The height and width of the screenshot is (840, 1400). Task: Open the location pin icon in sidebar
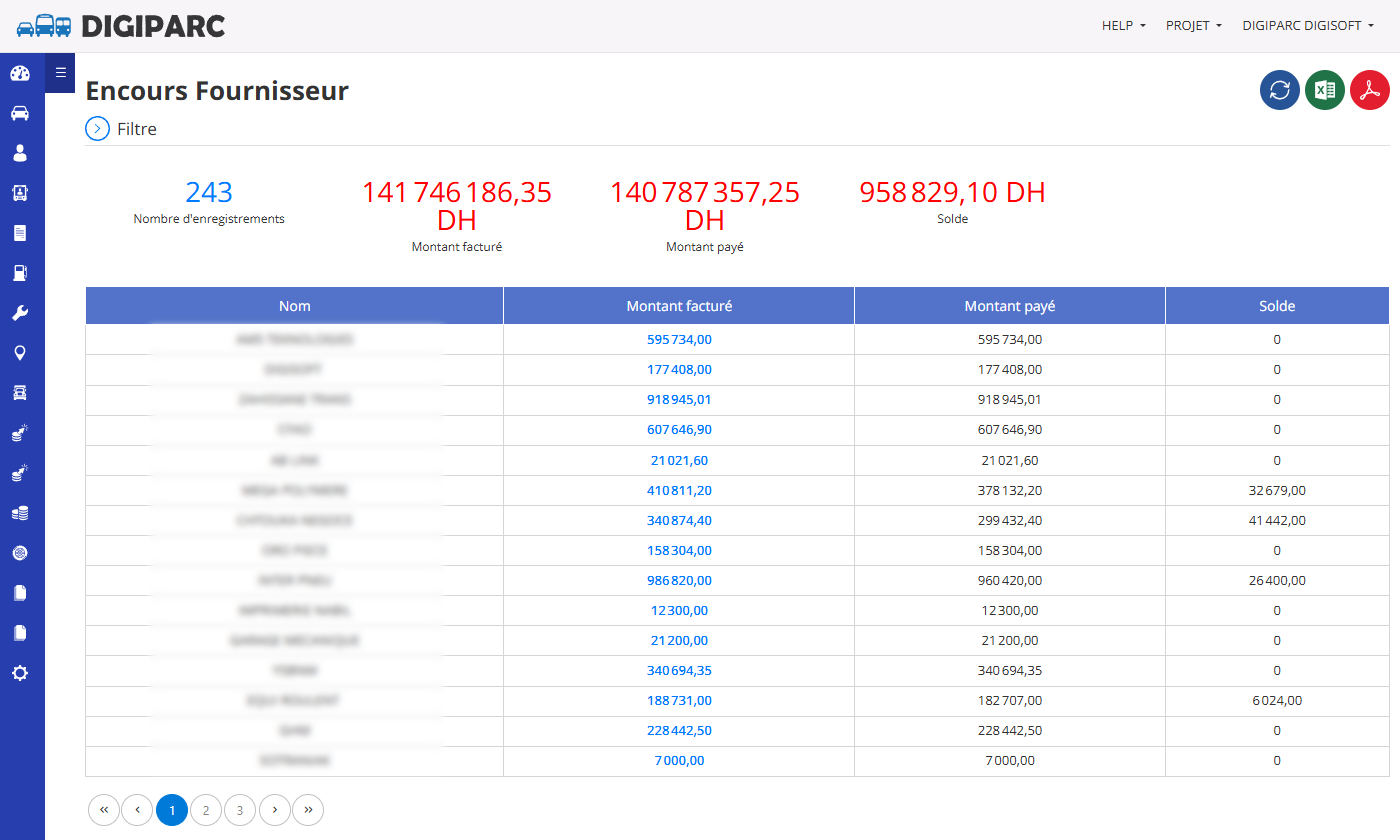[20, 353]
